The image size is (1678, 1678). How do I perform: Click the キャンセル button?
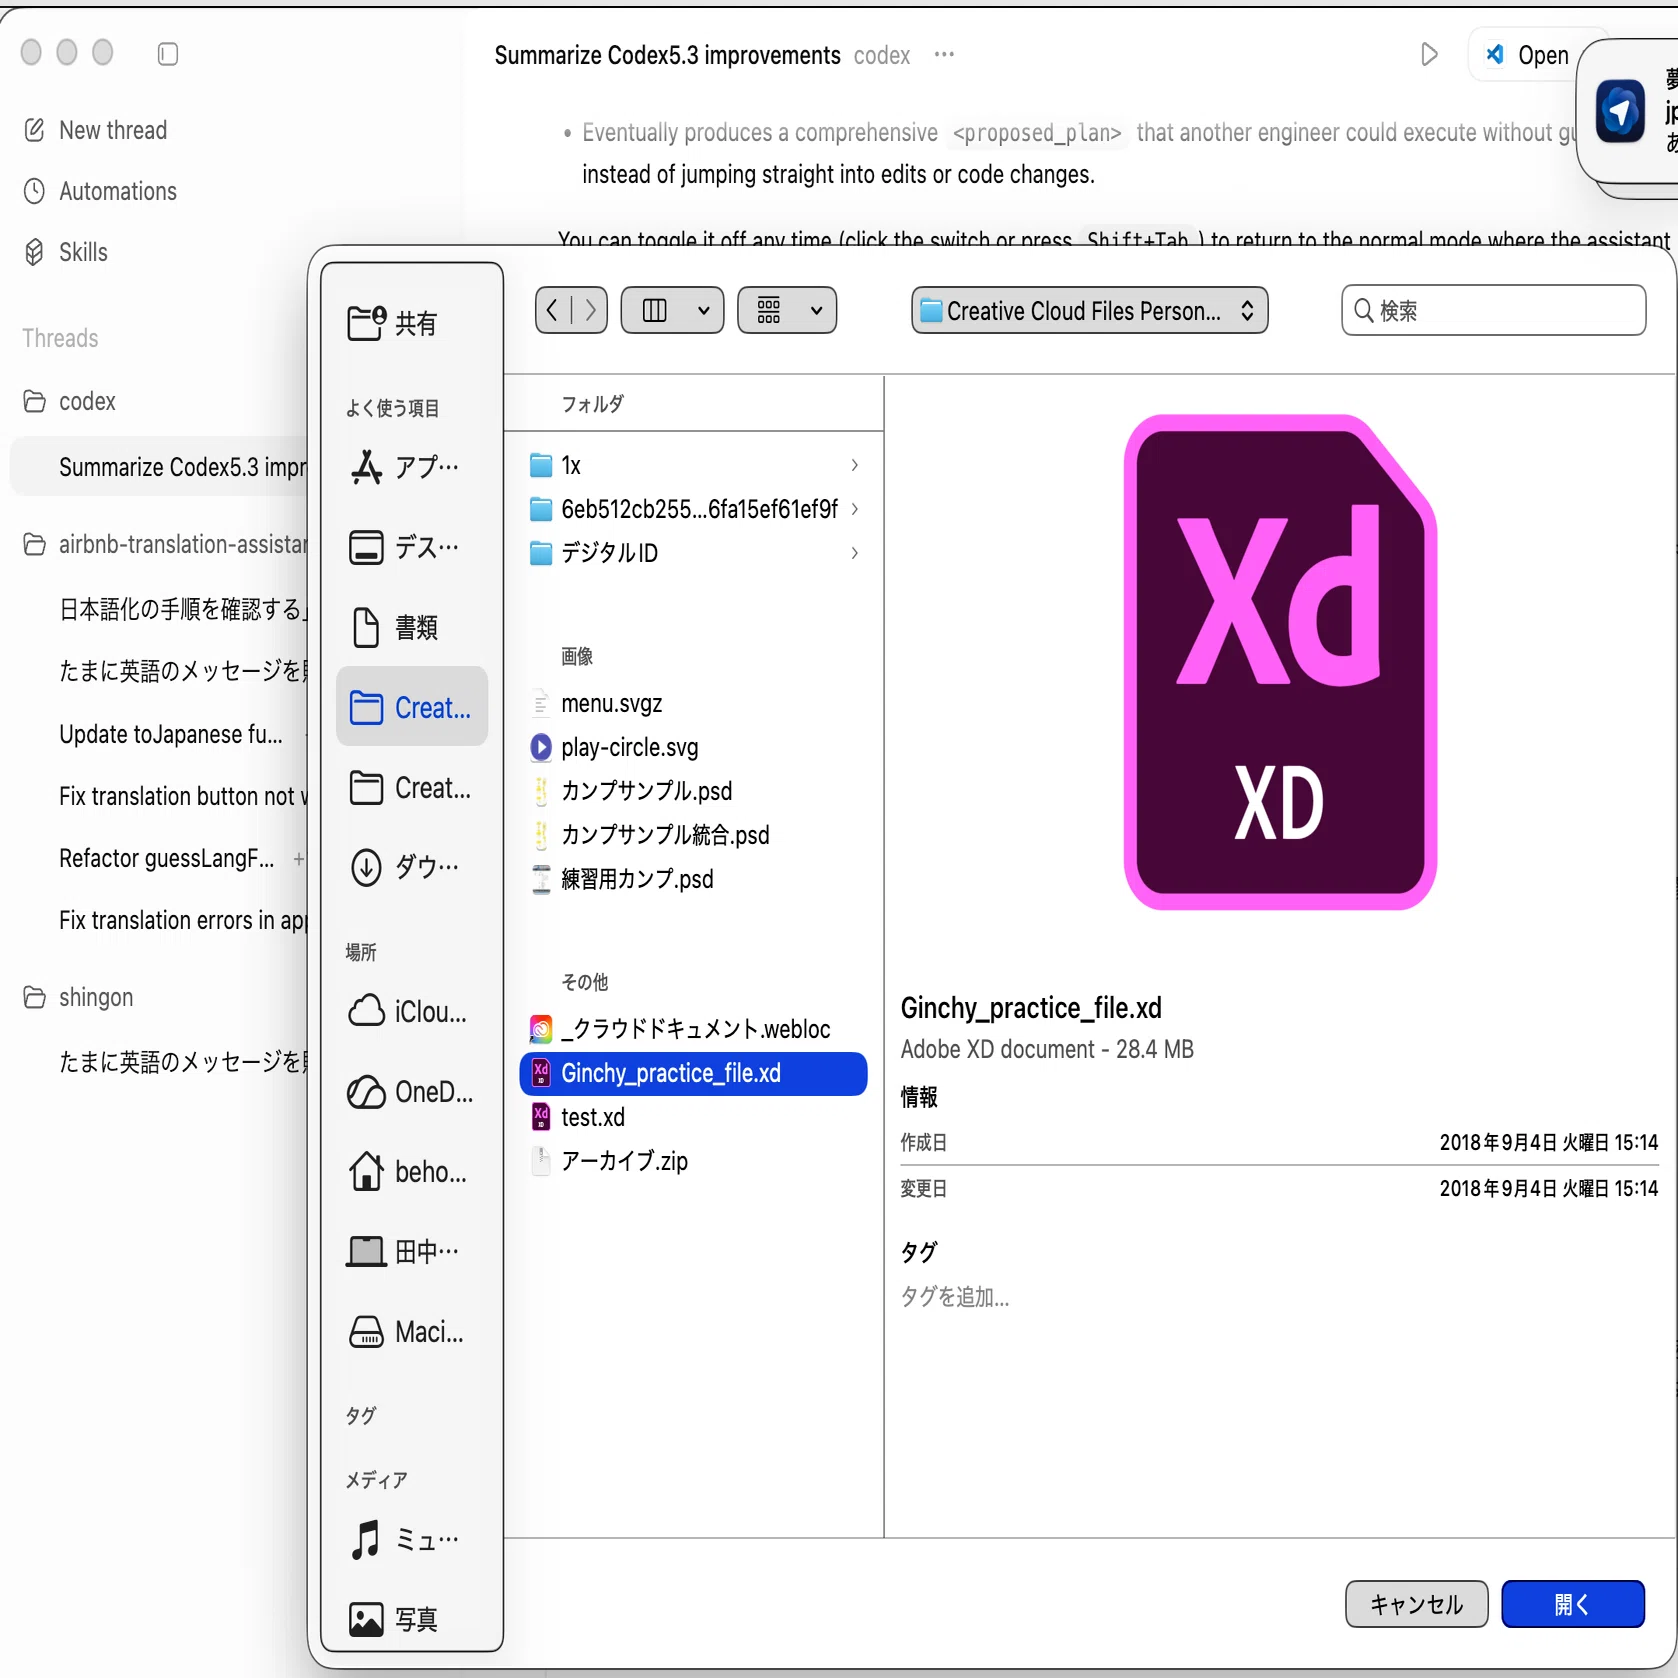(x=1416, y=1604)
